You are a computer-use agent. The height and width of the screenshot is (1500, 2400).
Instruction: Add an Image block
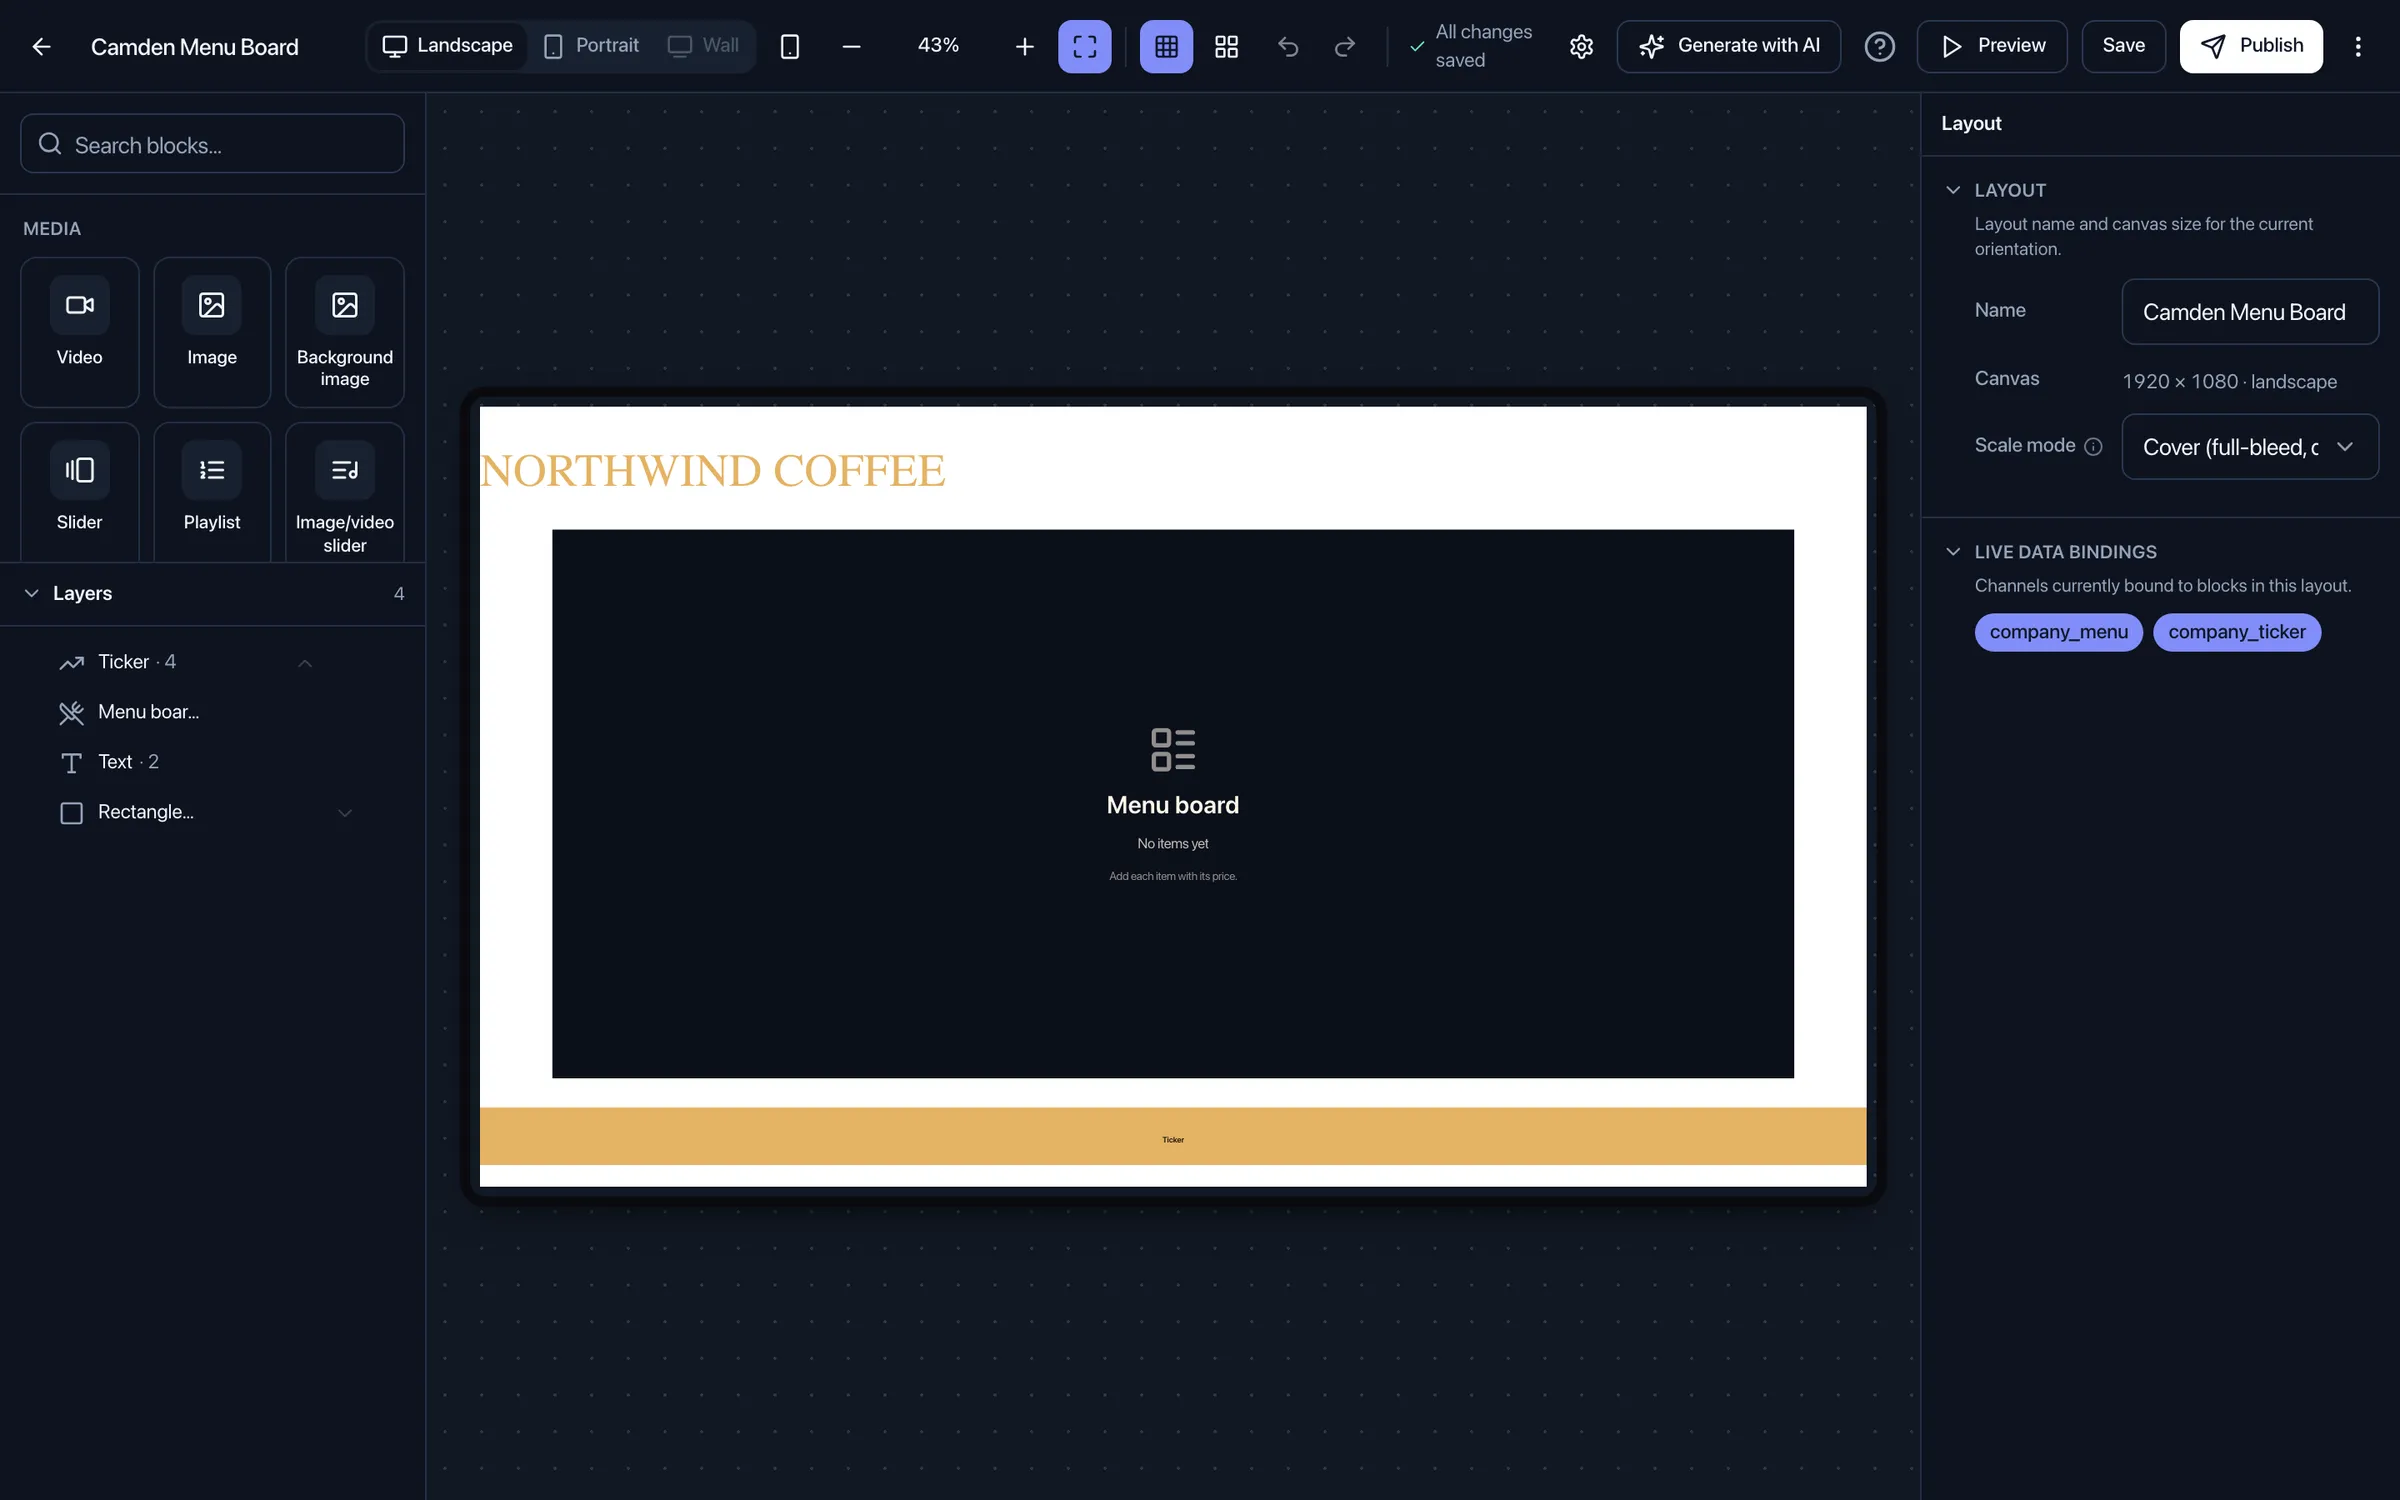click(x=212, y=332)
